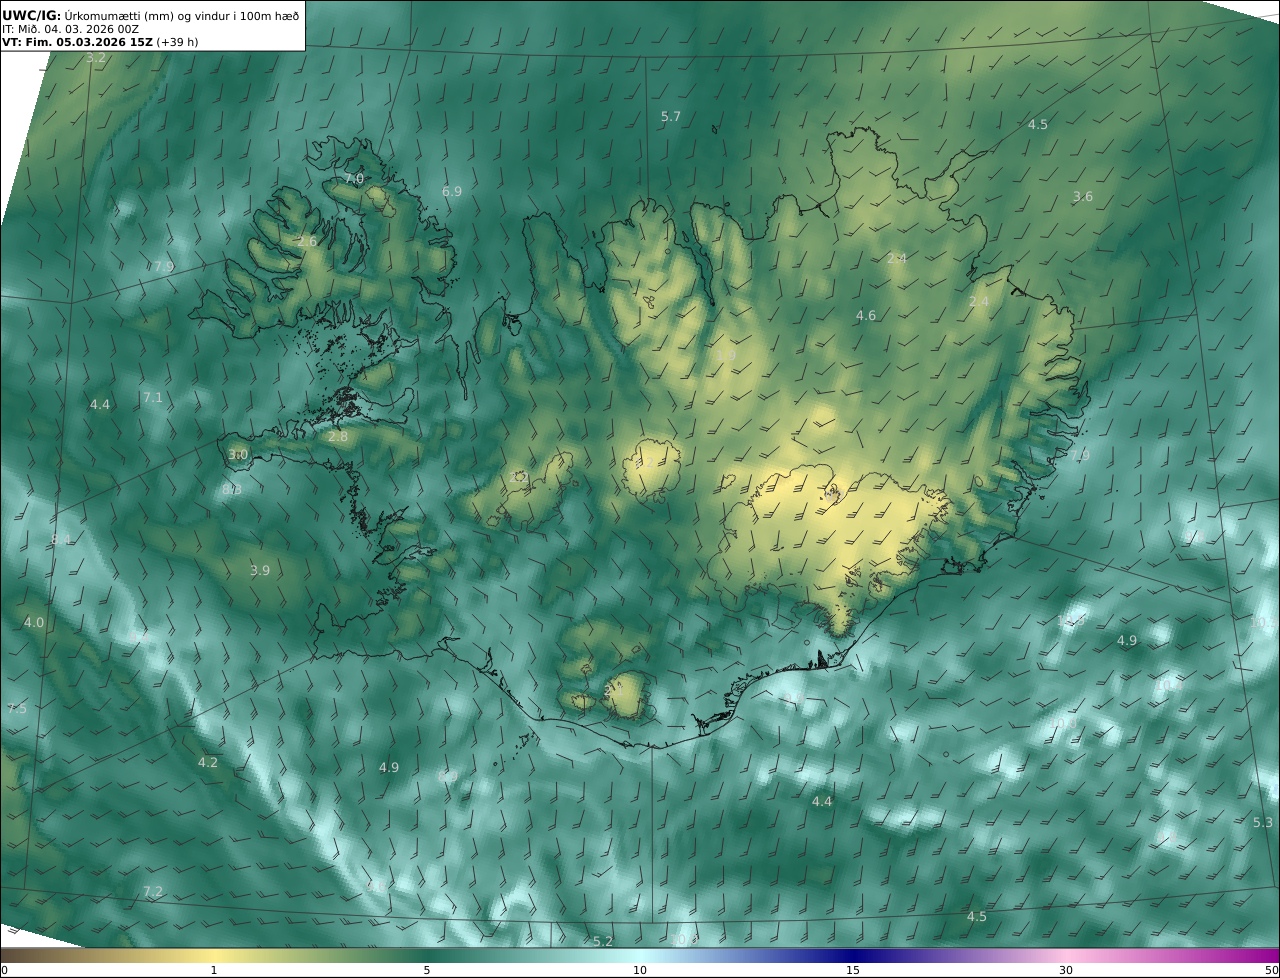Screen dimensions: 1280x978
Task: Click the '7.2' value label
Action: click(x=152, y=892)
